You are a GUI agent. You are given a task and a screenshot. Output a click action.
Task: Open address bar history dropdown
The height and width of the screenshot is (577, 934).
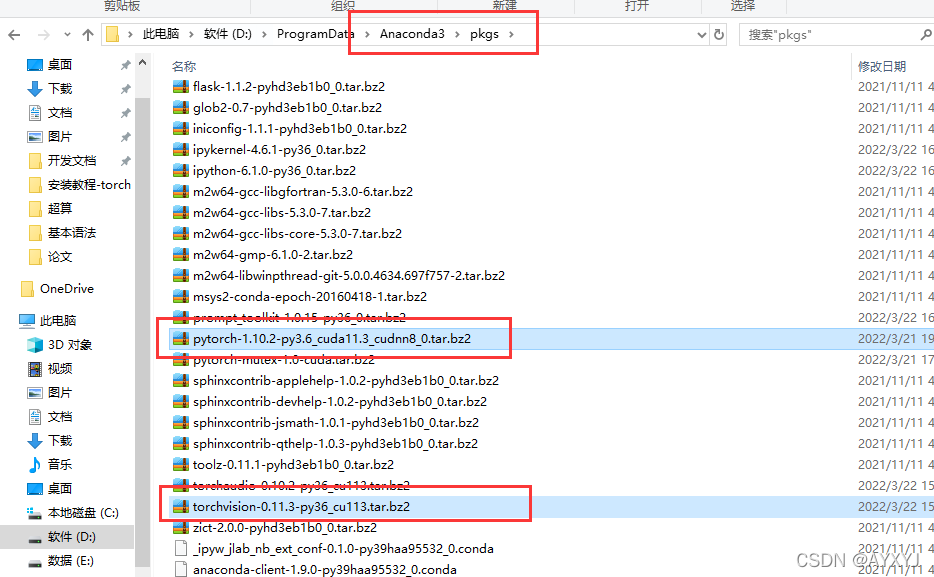point(702,35)
